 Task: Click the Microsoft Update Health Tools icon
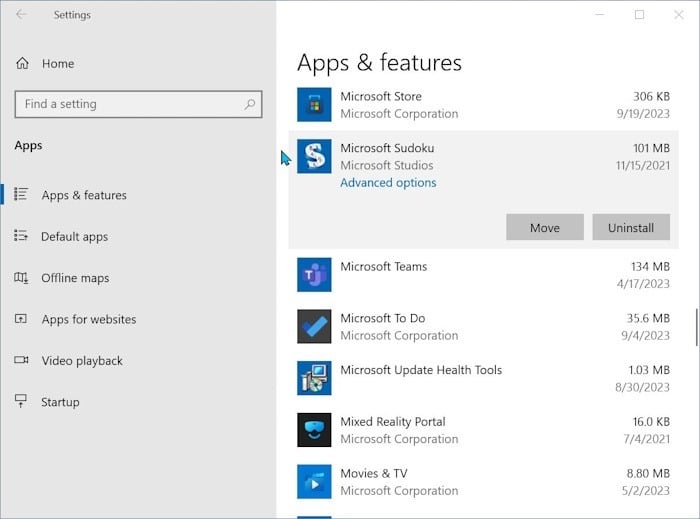(x=314, y=378)
